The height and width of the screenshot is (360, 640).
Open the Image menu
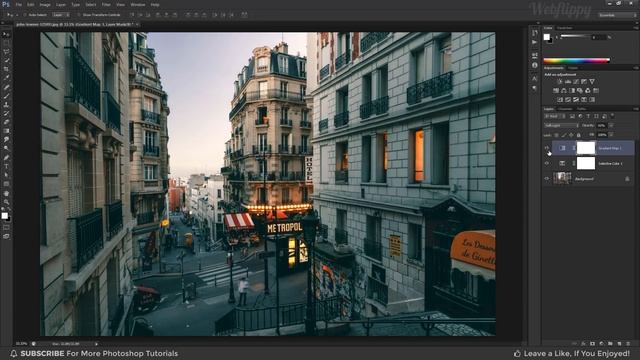pyautogui.click(x=45, y=4)
